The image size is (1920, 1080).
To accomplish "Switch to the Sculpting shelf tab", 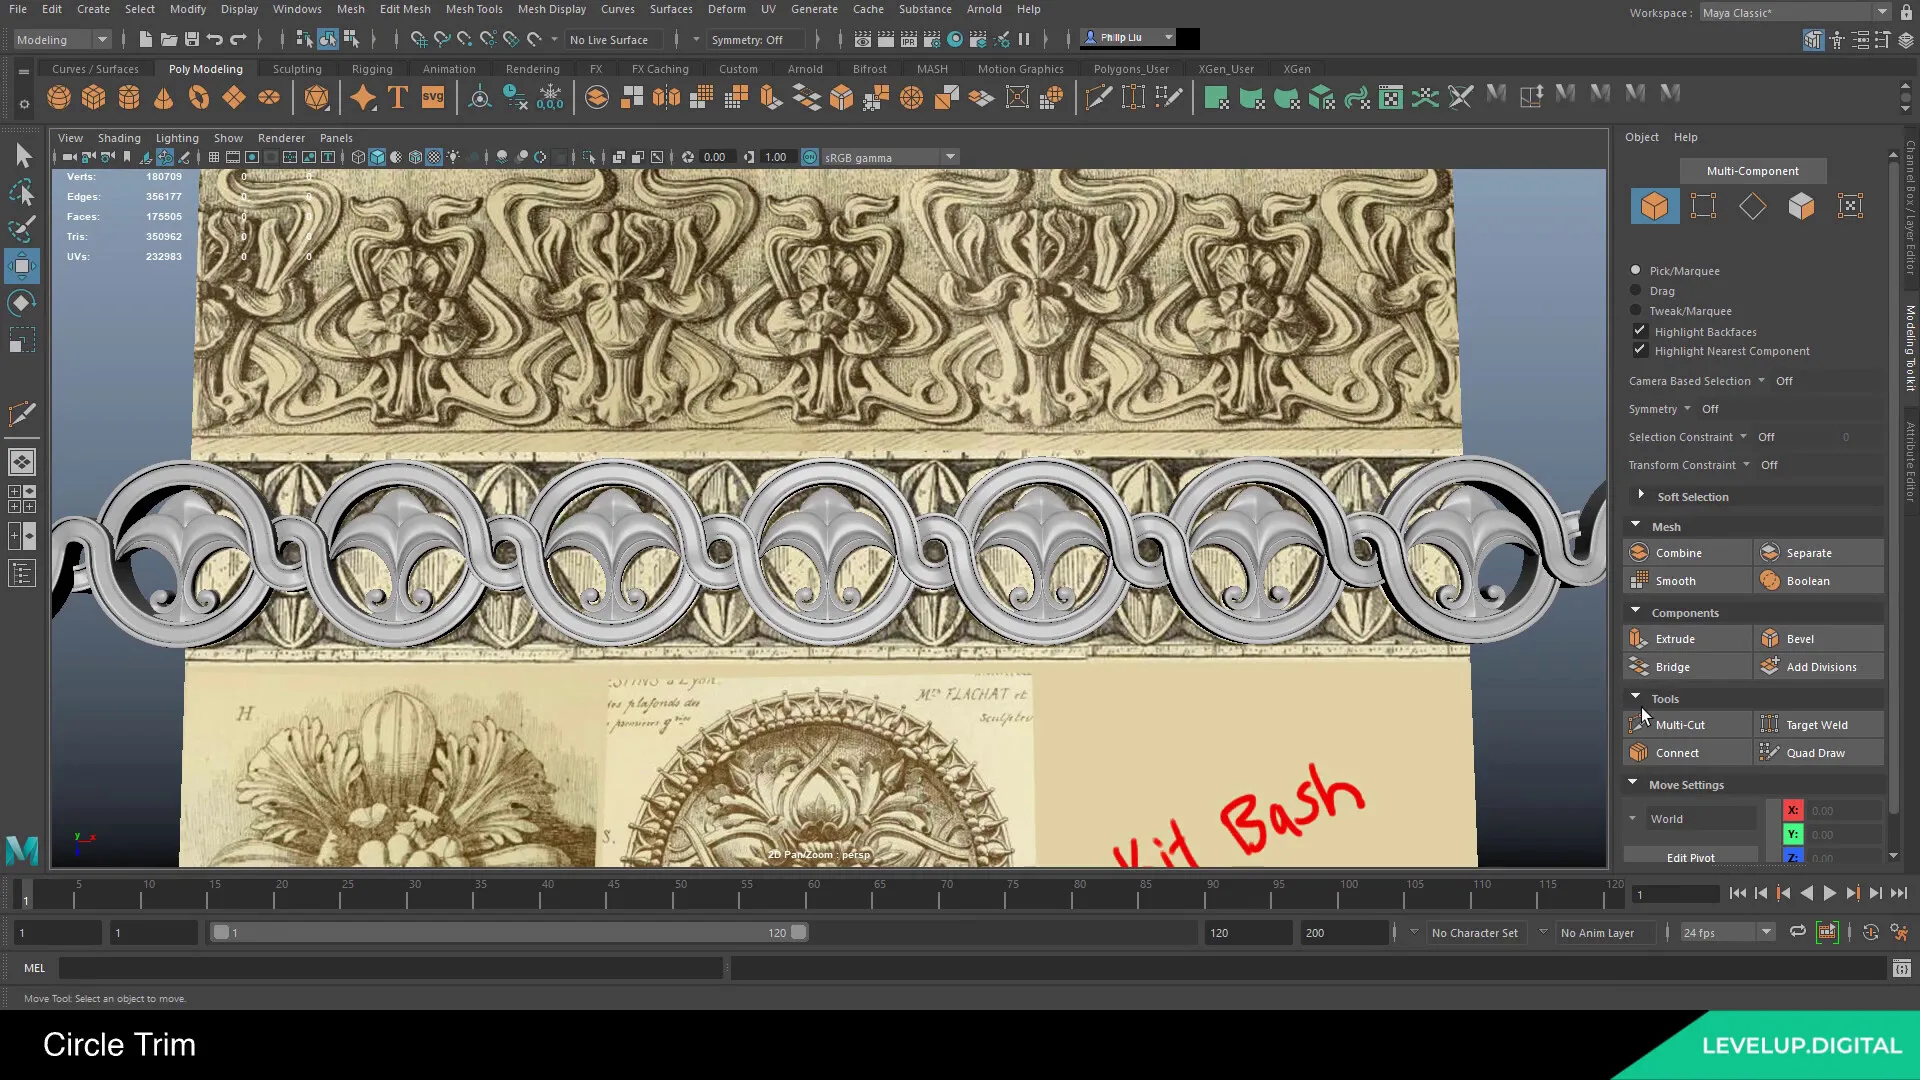I will click(297, 68).
